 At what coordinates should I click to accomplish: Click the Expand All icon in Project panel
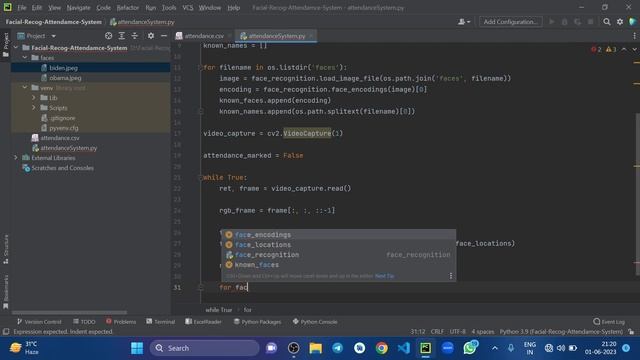pos(122,36)
